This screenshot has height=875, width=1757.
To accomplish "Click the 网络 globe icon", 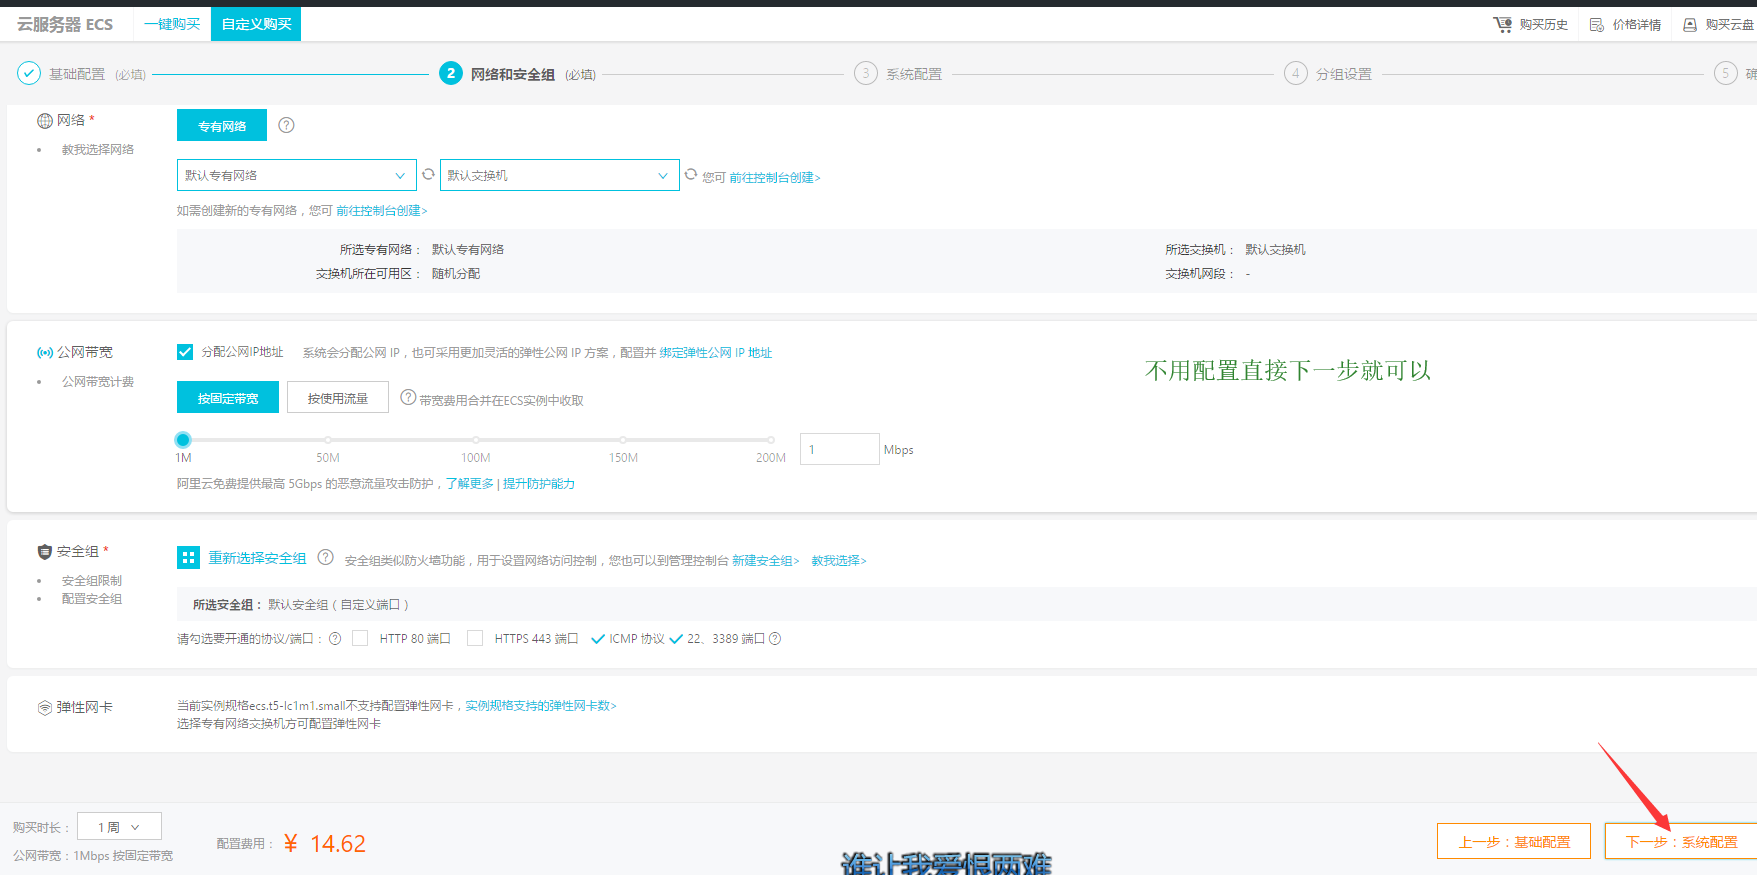I will tap(45, 120).
